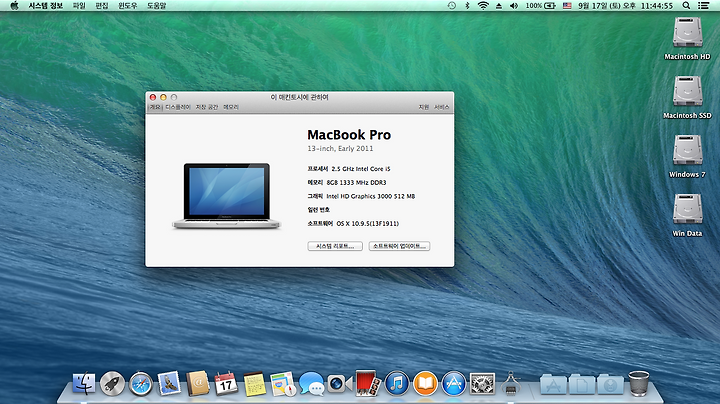Click the MacBook Pro heading
The height and width of the screenshot is (404, 720).
click(x=349, y=135)
